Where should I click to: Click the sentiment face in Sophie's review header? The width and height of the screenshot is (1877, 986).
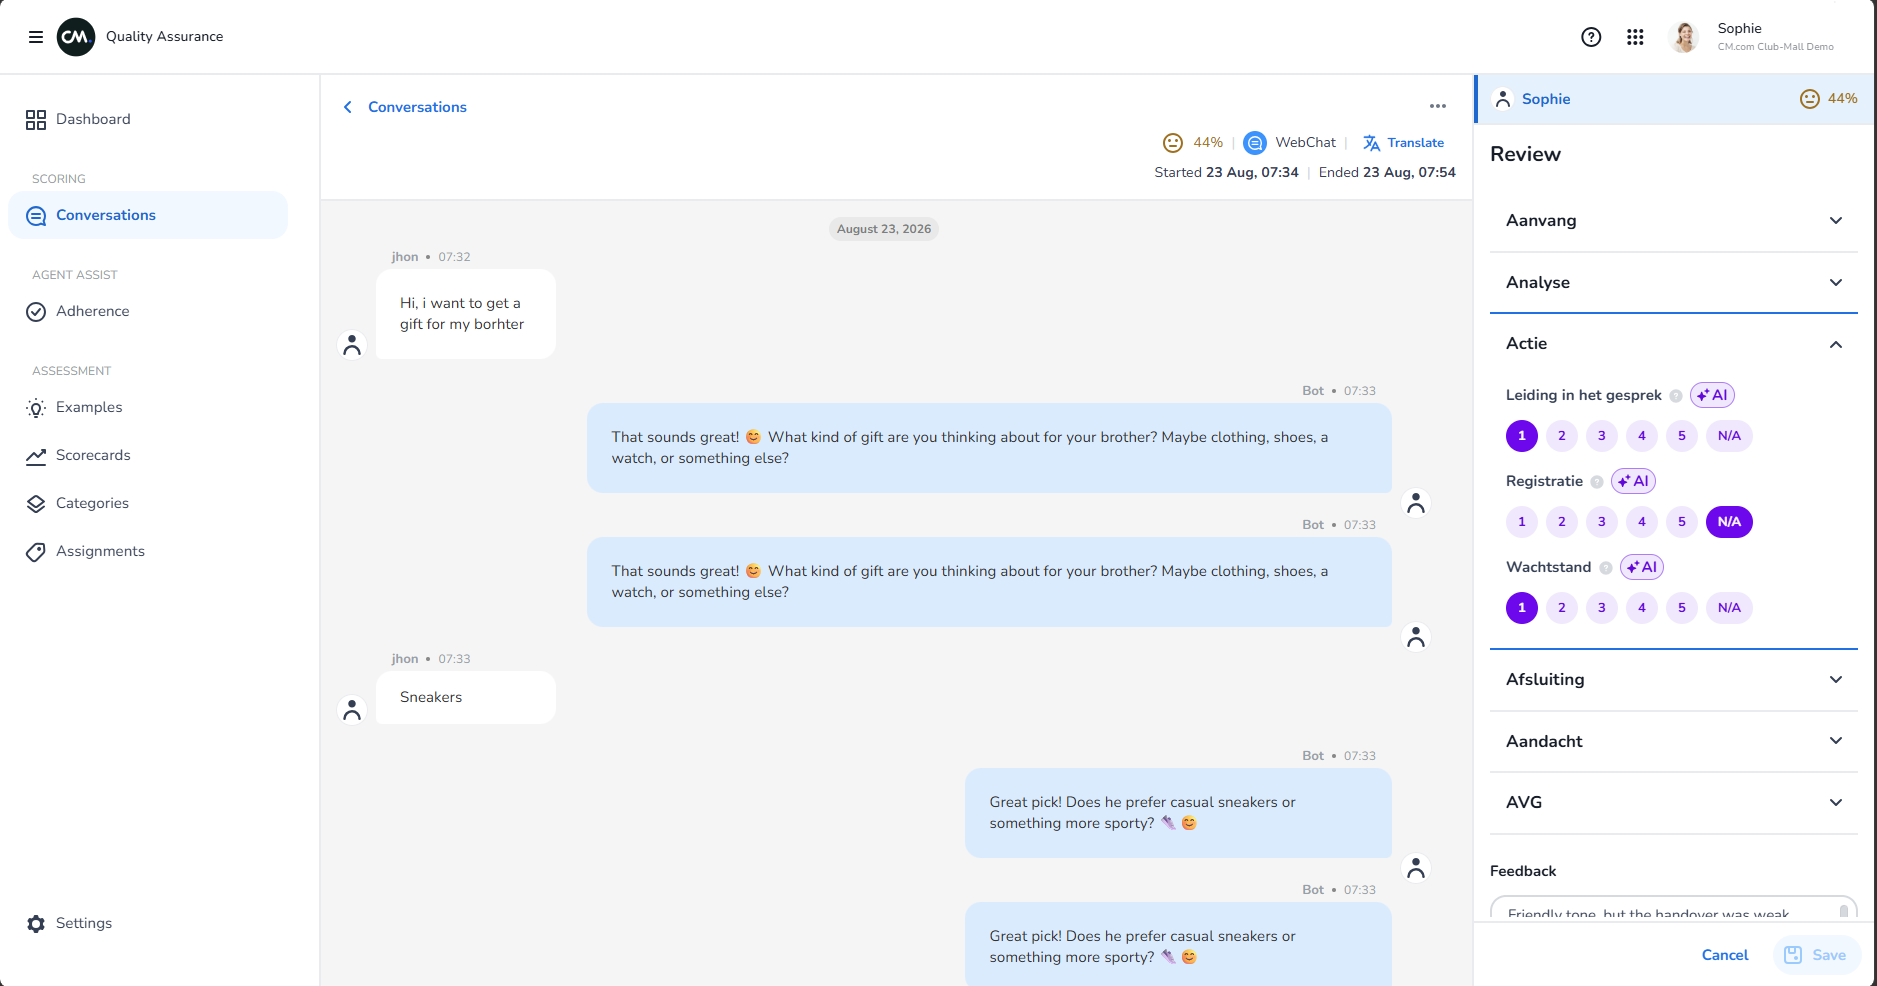[x=1810, y=99]
